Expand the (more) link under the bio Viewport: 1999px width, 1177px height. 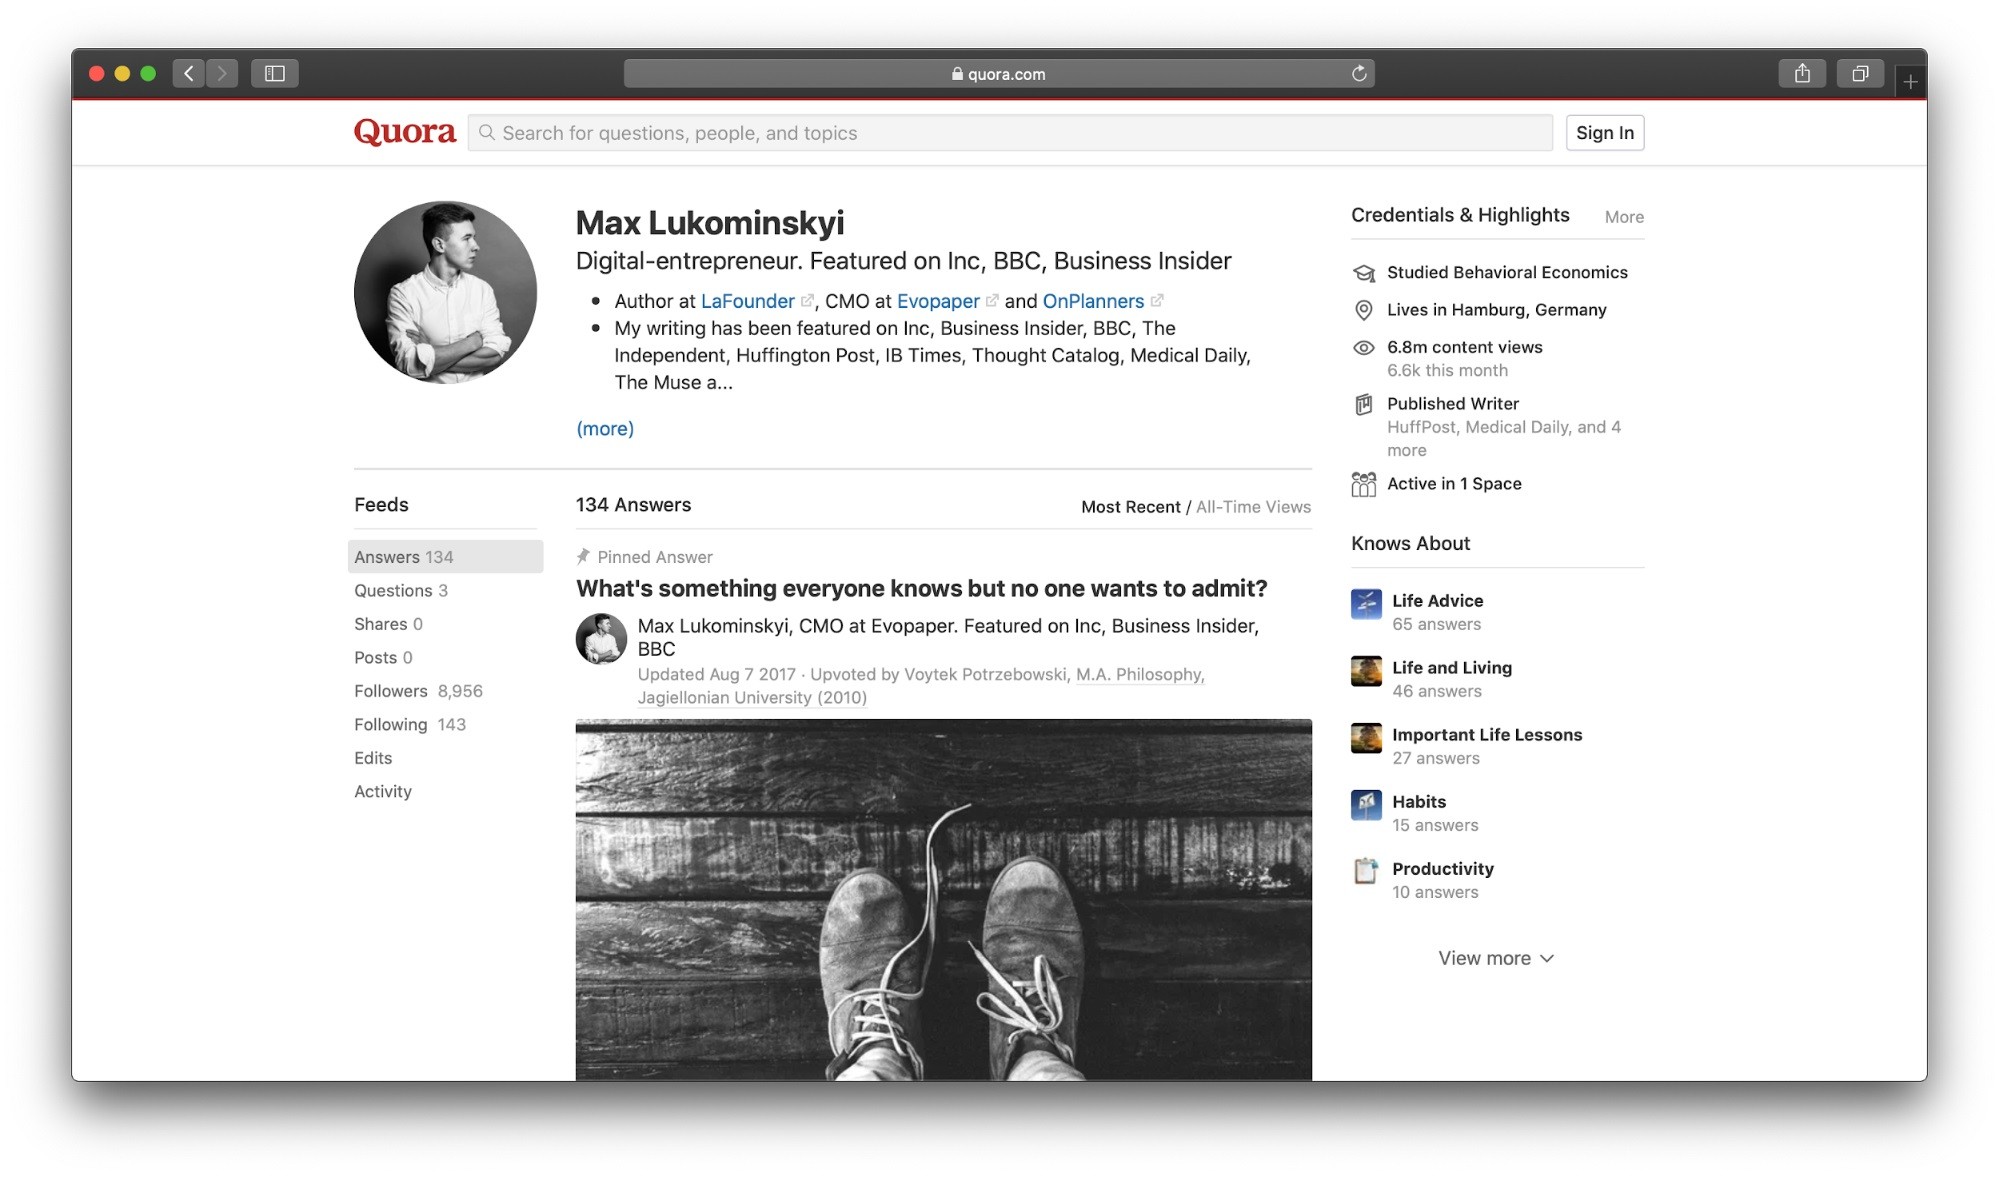pos(604,428)
